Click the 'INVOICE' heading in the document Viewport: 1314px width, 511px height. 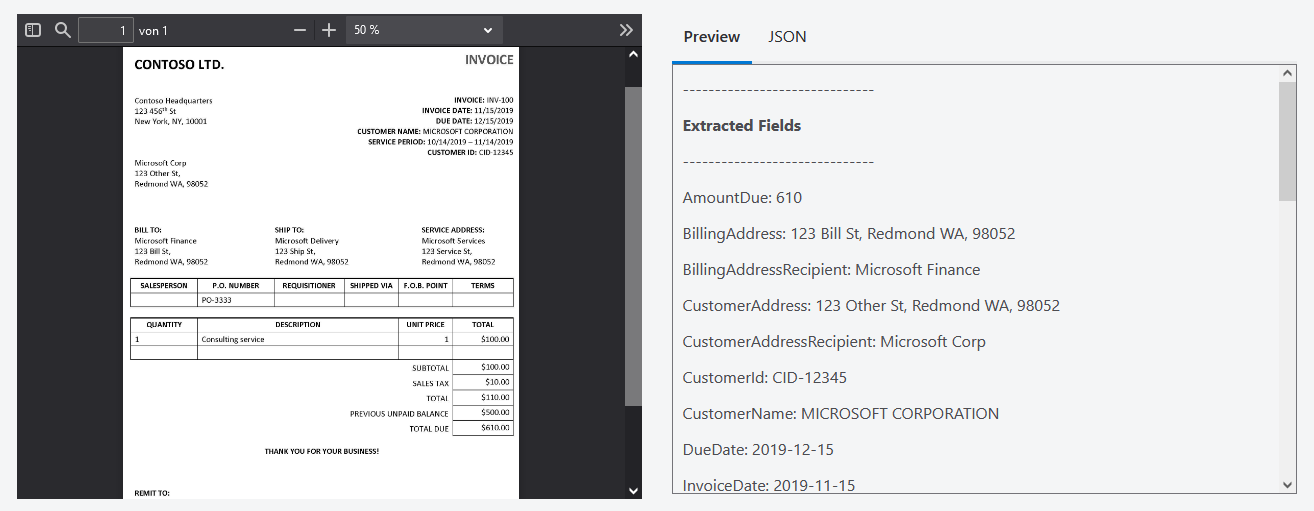489,60
